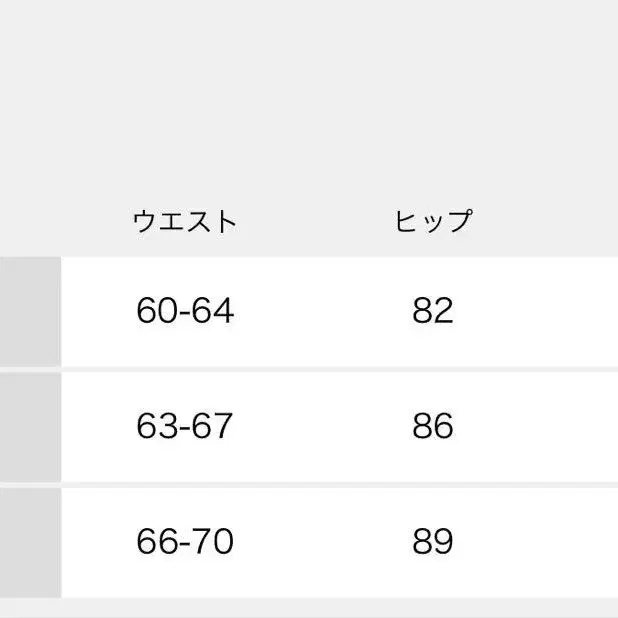Click gray size cell beside 63-67 row
This screenshot has height=618, width=618.
[x=30, y=427]
